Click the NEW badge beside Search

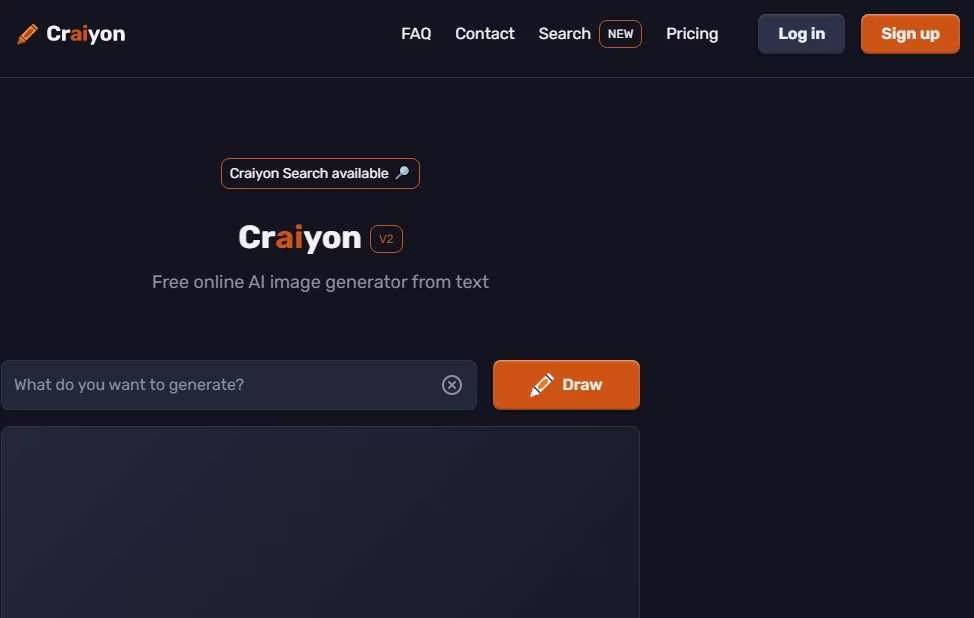[x=620, y=34]
